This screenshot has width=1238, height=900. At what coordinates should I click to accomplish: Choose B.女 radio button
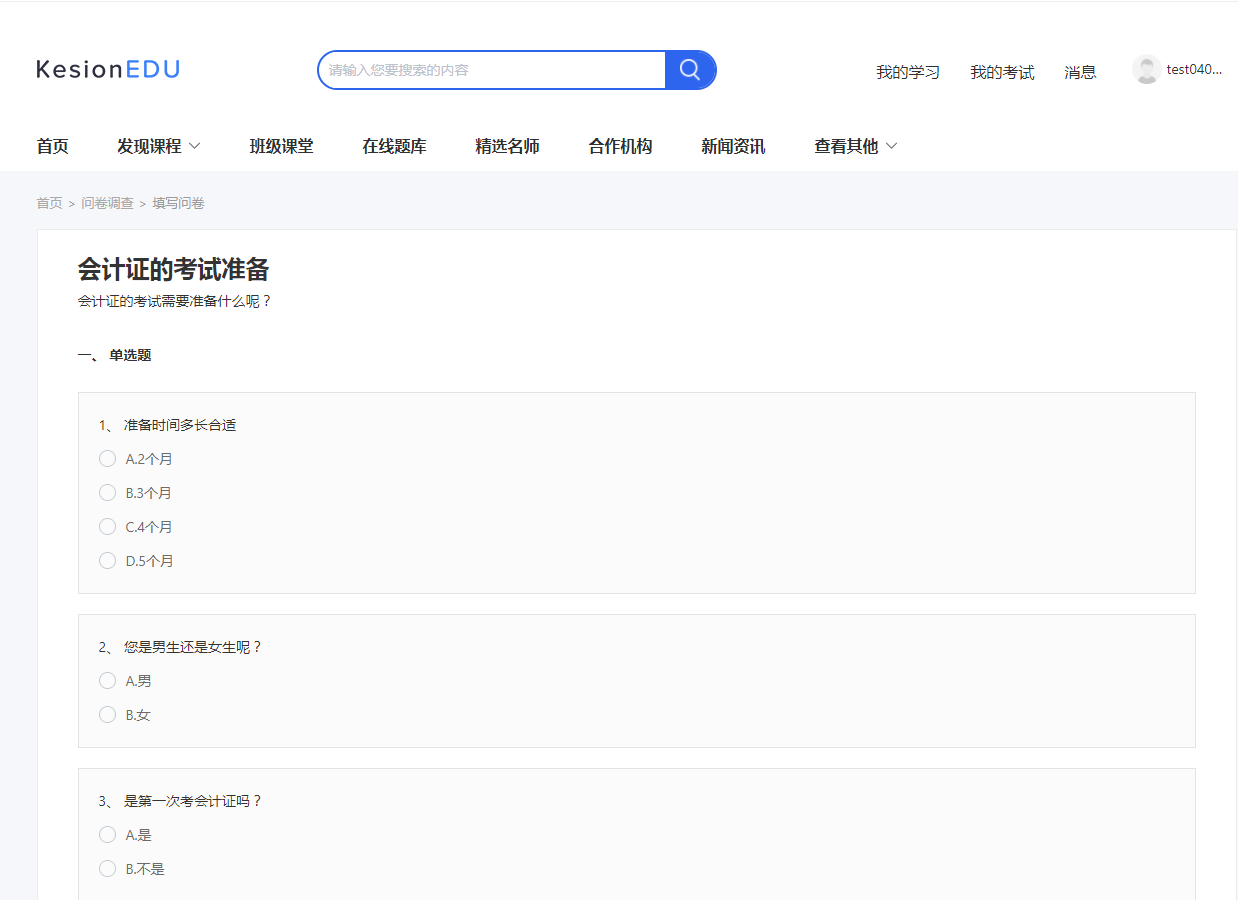[x=108, y=715]
